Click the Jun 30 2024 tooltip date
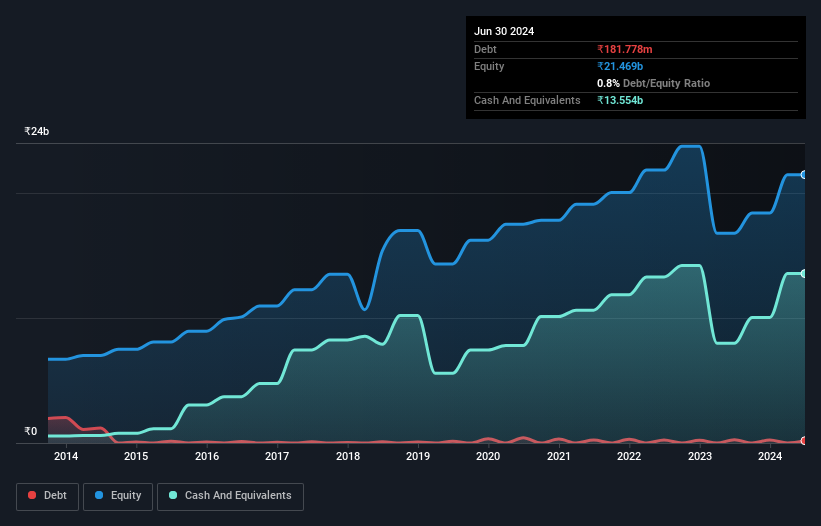Screen dimensions: 821x526 click(x=504, y=31)
